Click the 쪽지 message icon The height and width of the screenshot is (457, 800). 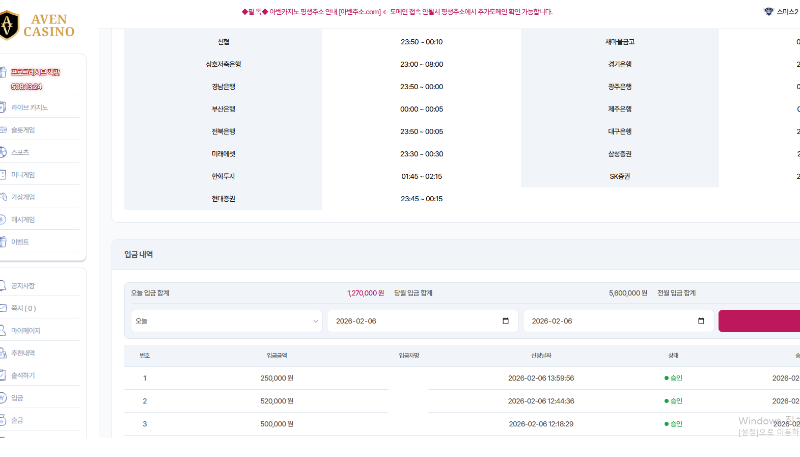pyautogui.click(x=3, y=308)
